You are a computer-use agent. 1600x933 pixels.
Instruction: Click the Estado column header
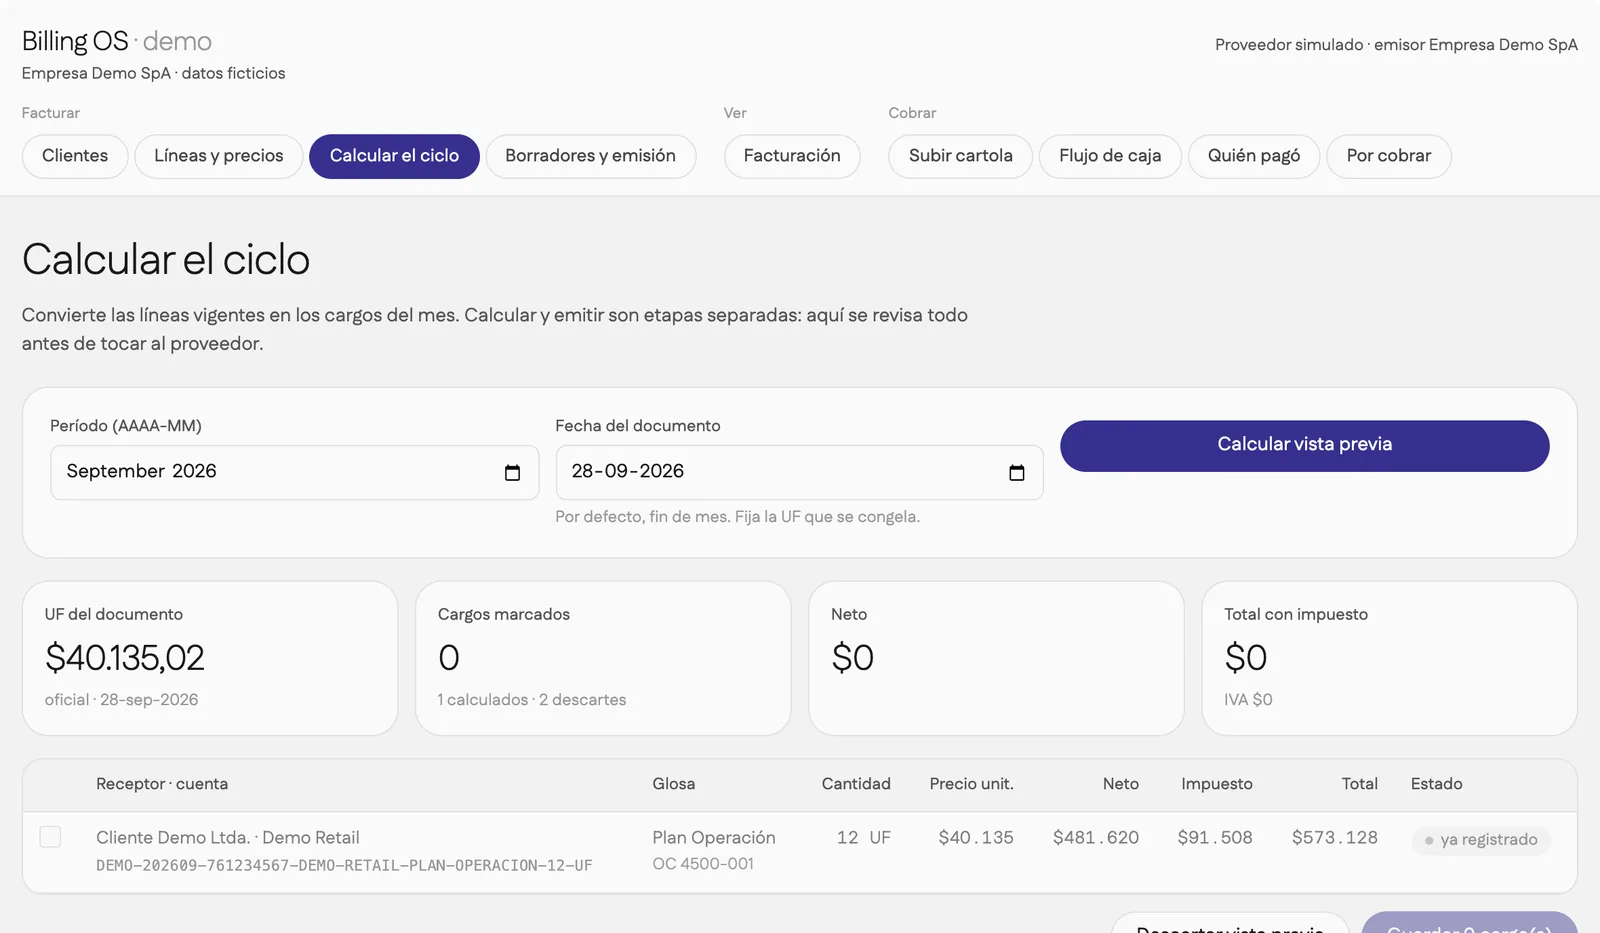pos(1437,784)
